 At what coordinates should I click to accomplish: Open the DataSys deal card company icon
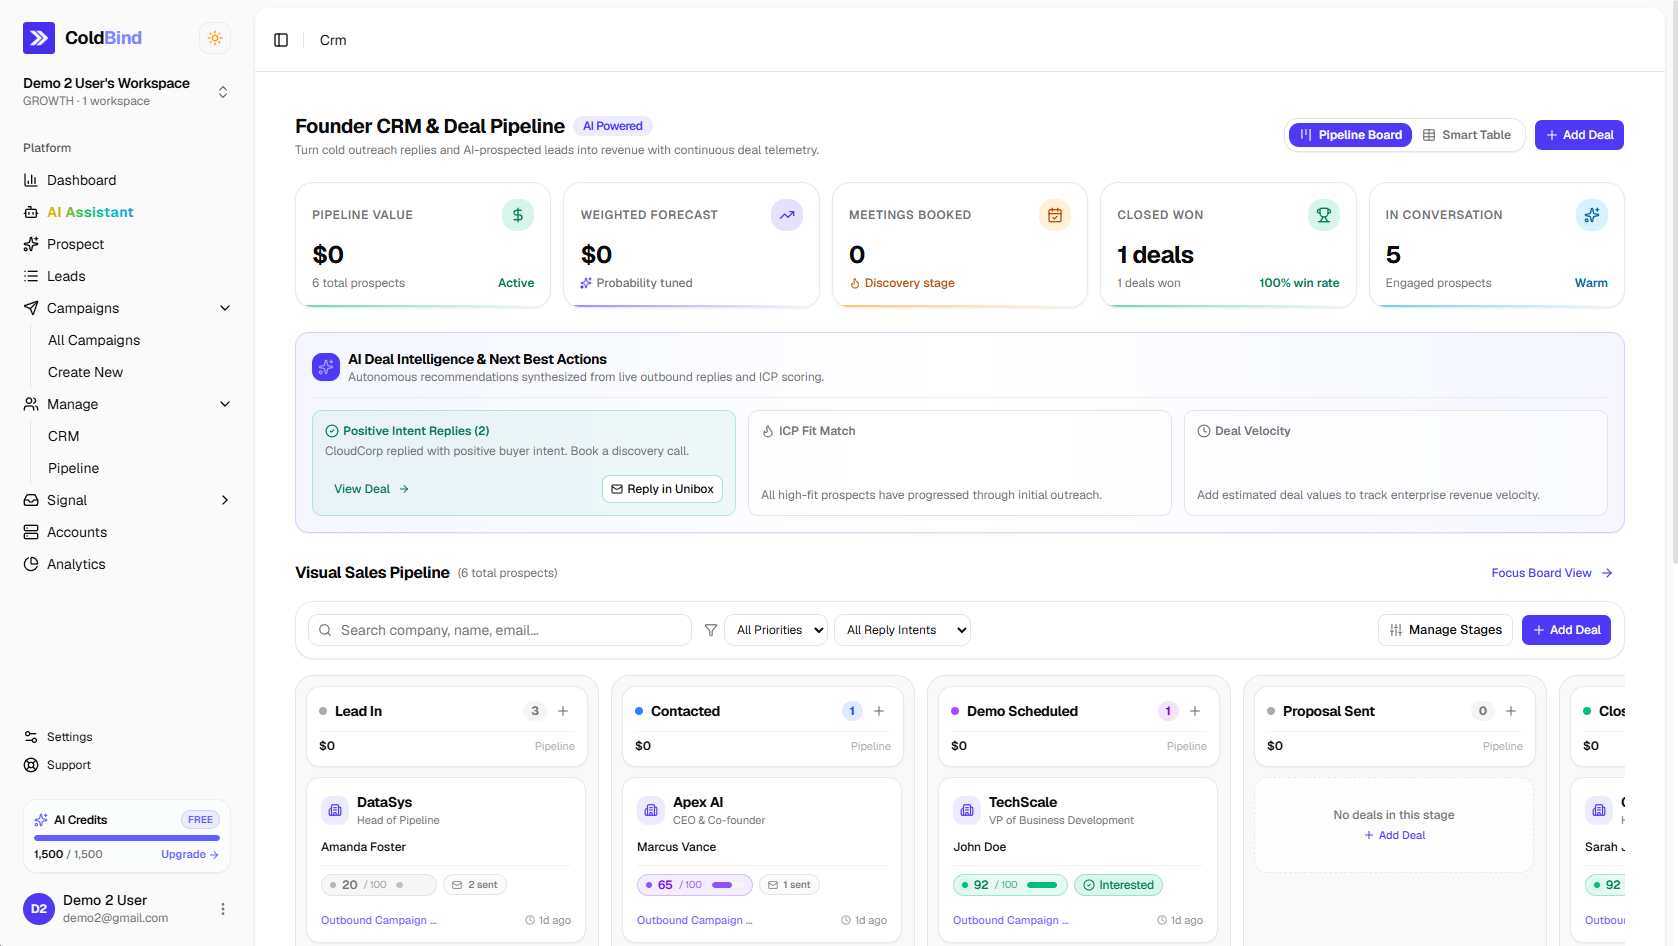click(x=335, y=810)
